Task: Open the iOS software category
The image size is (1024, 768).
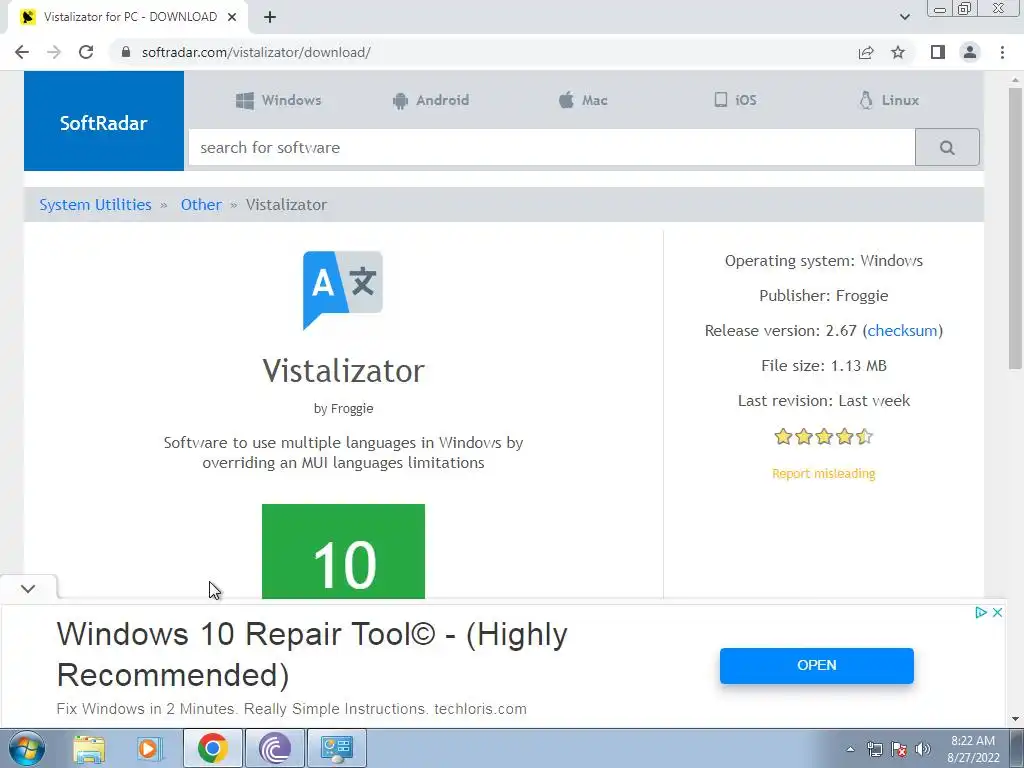Action: pos(735,100)
